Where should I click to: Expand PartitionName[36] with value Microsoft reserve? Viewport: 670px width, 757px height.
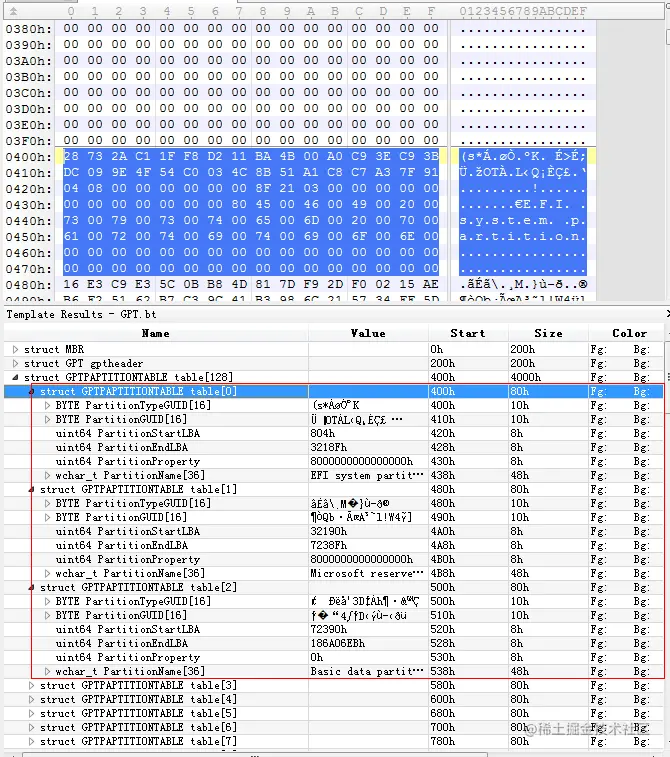pyautogui.click(x=47, y=573)
